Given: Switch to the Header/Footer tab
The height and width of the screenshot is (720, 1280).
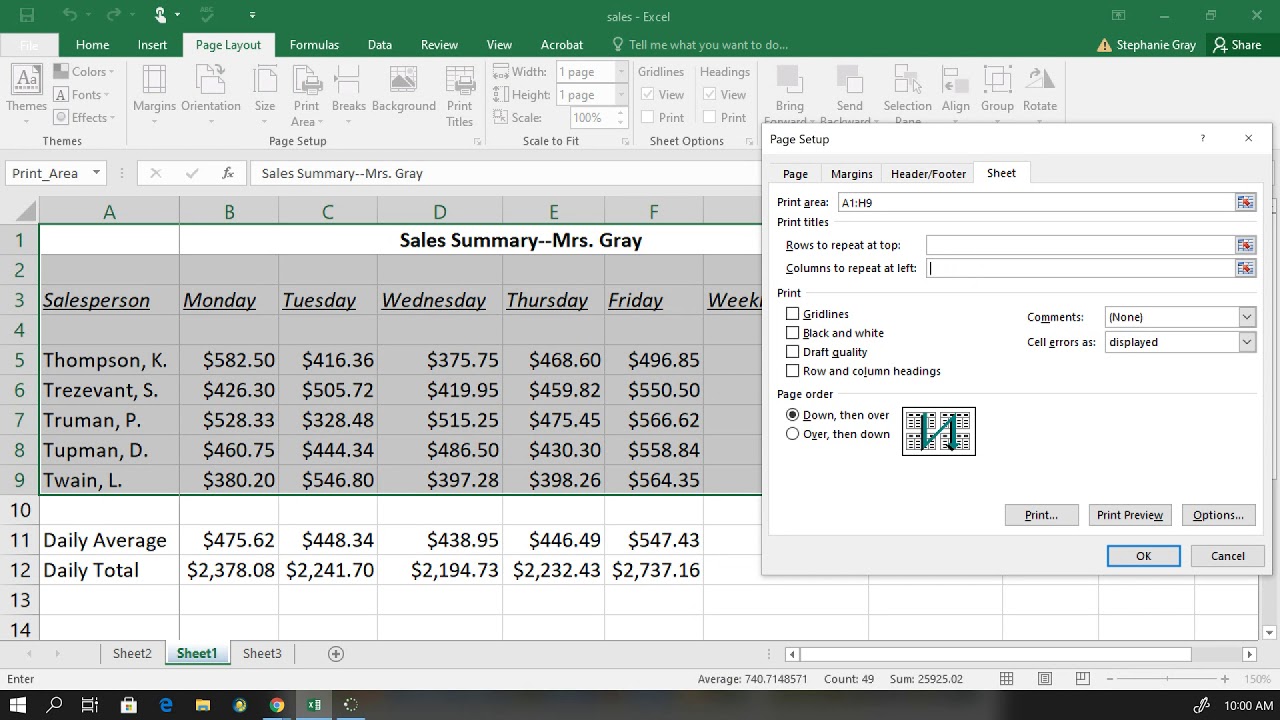Looking at the screenshot, I should (928, 174).
